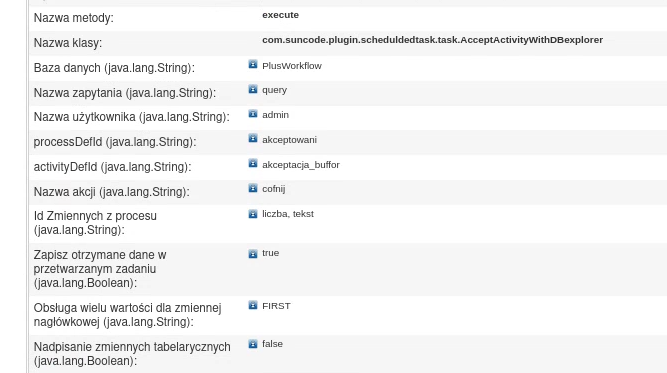Viewport: 667px width, 373px height.
Task: Click the cofnij action name value
Action: [274, 189]
